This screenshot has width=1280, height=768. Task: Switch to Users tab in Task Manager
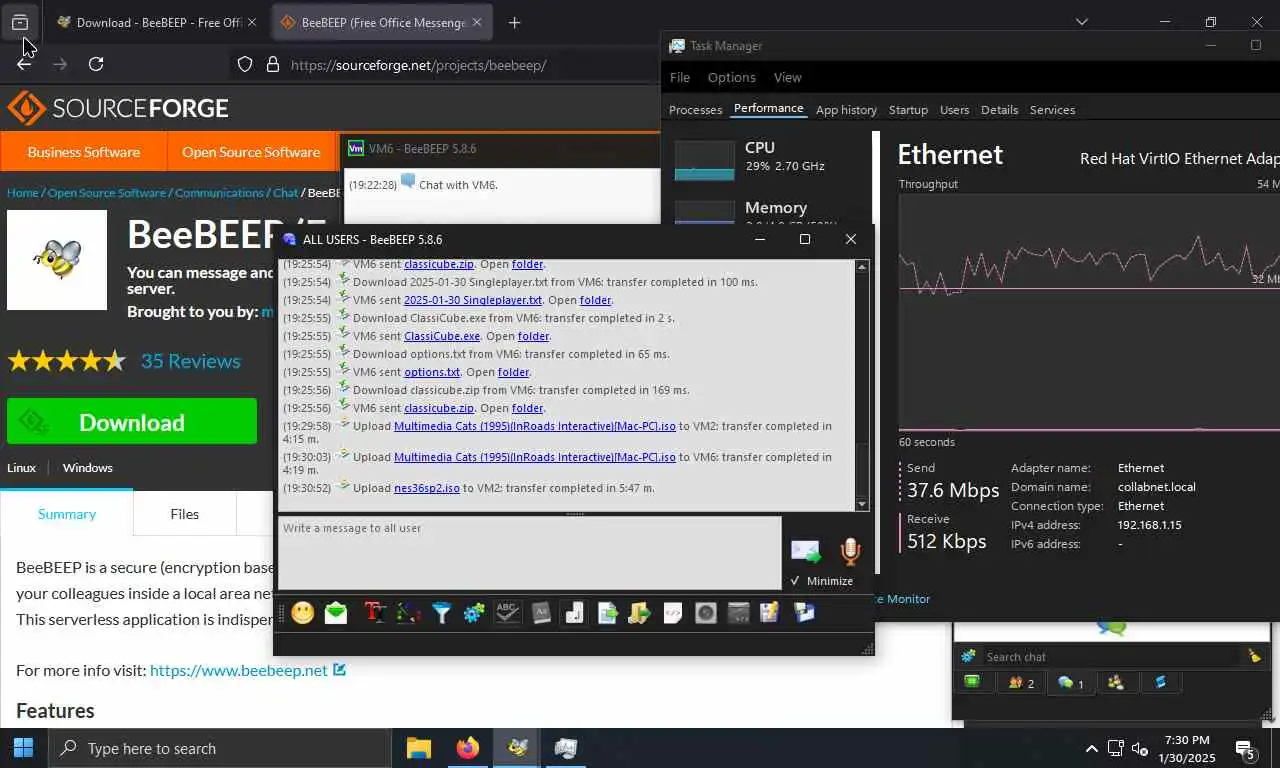pos(955,110)
